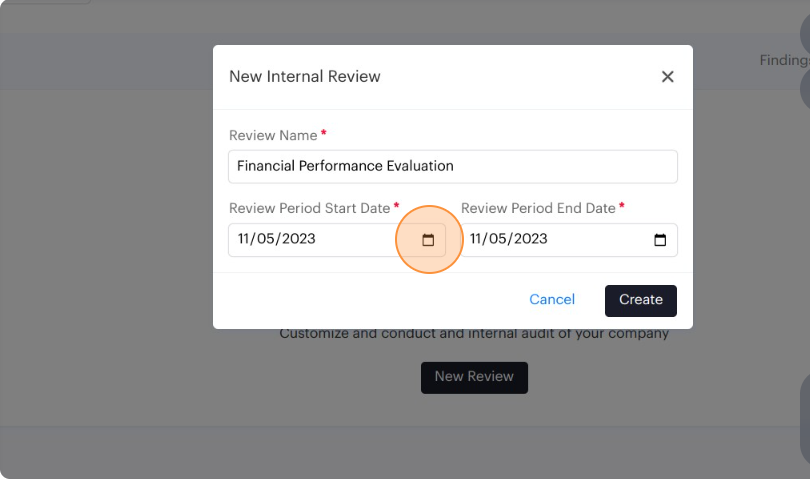Viewport: 810px width, 480px height.
Task: Click the audit description text below the dialog
Action: [x=474, y=334]
